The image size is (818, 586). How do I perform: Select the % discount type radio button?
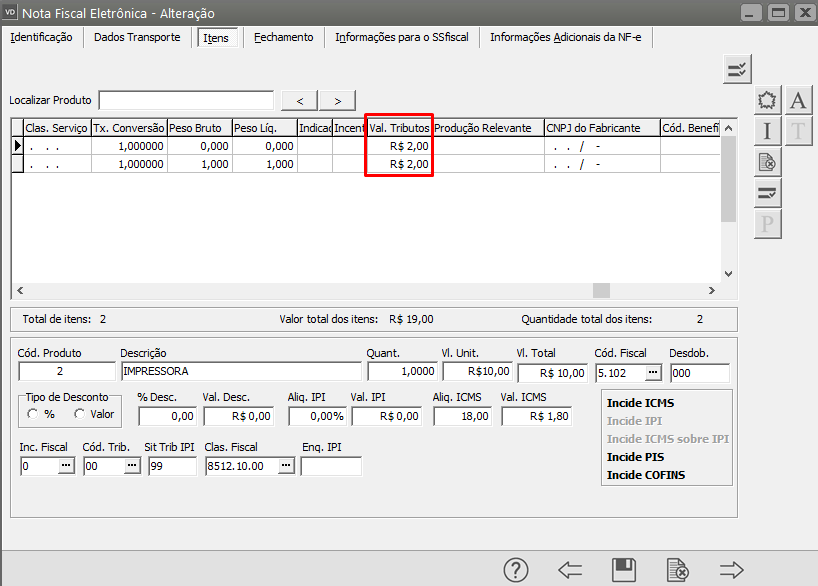click(x=32, y=414)
